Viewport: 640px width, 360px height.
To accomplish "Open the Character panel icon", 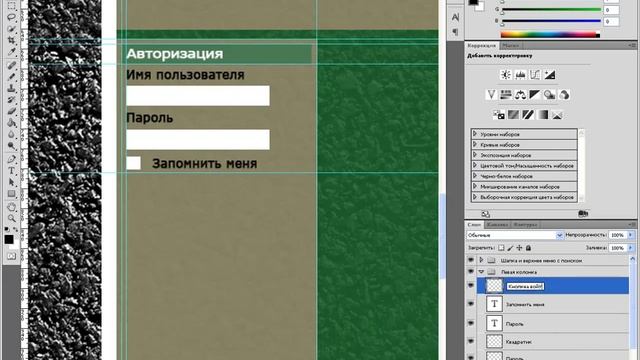I will click(x=455, y=18).
